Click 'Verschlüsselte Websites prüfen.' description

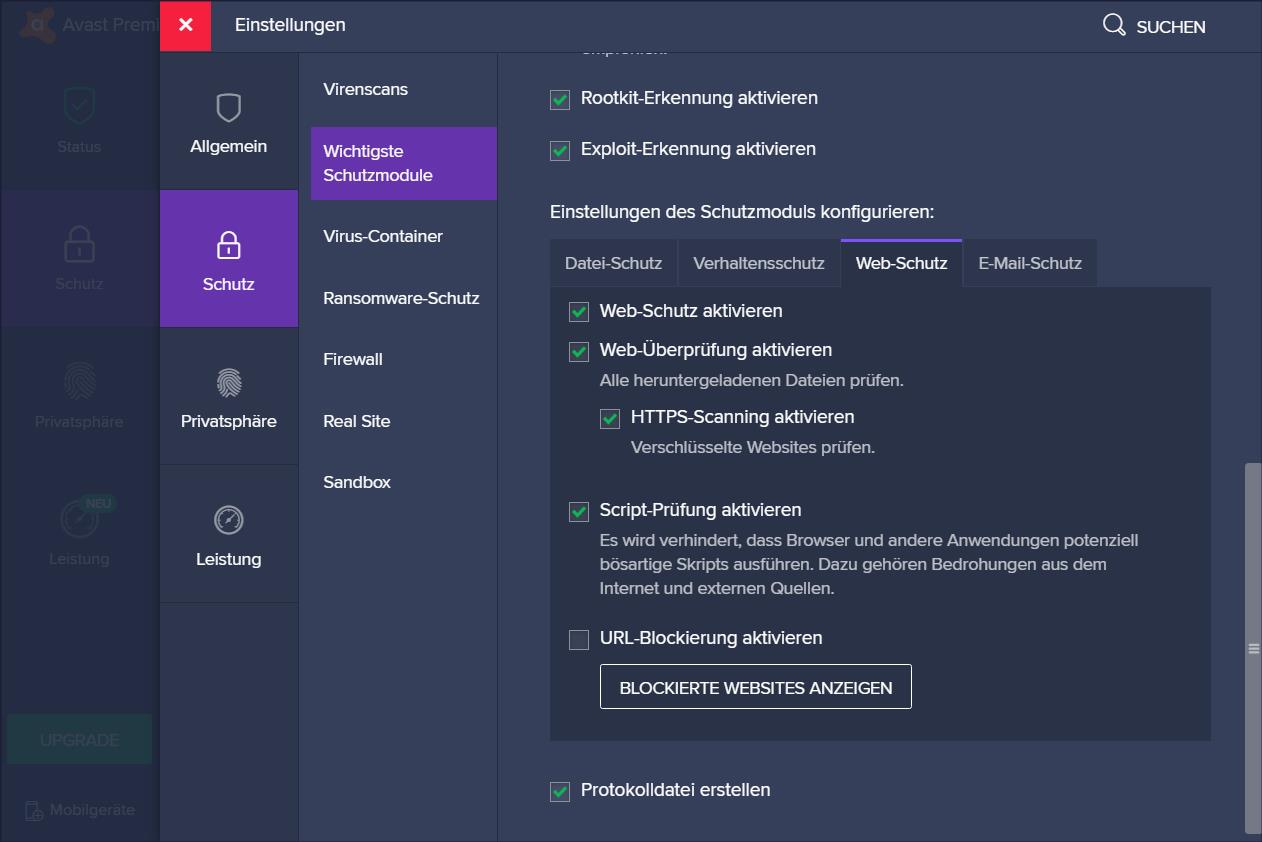pyautogui.click(x=753, y=447)
